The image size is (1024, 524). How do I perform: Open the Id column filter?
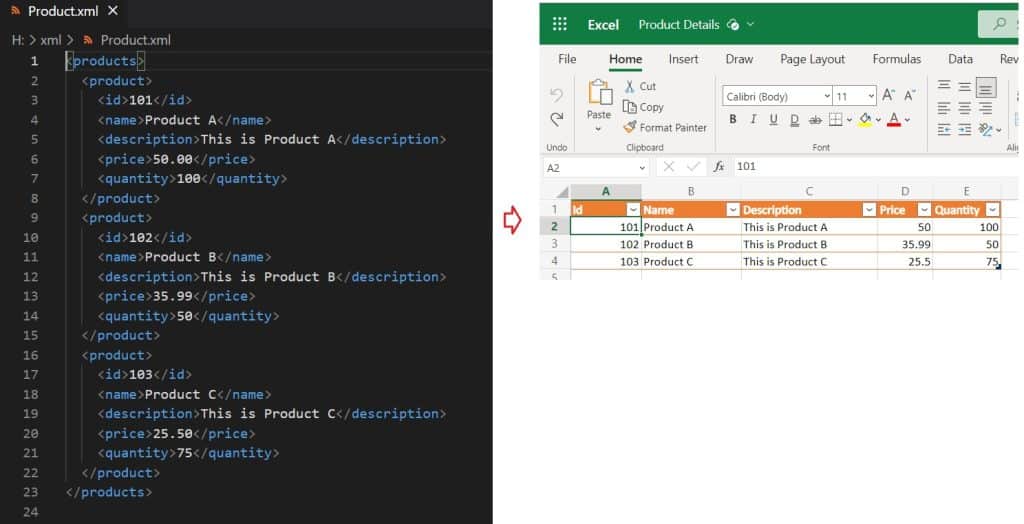tap(633, 210)
